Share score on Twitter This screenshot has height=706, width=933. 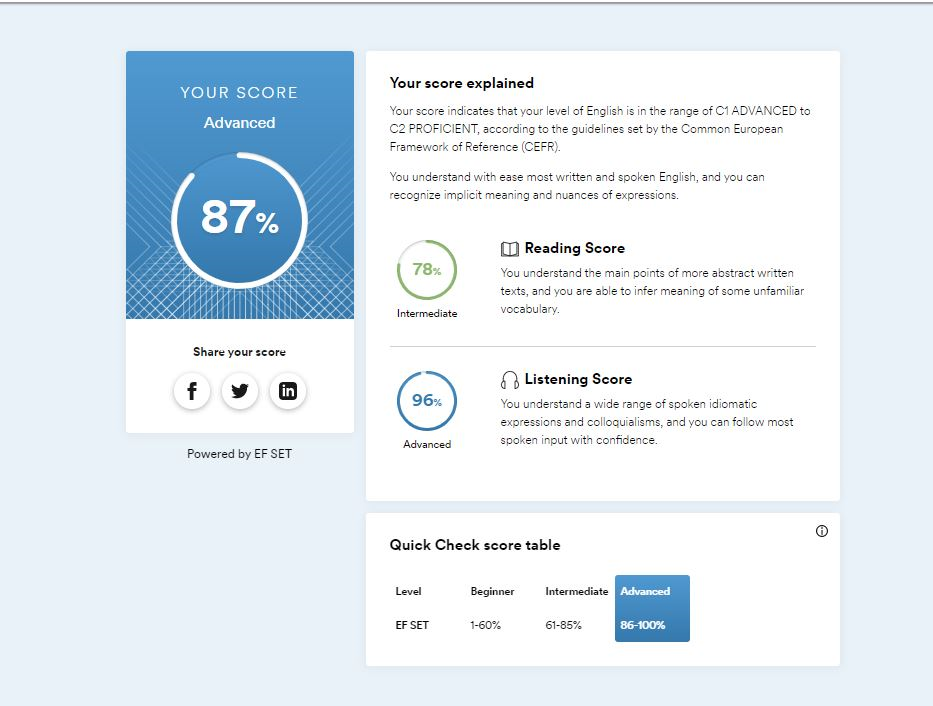(240, 391)
